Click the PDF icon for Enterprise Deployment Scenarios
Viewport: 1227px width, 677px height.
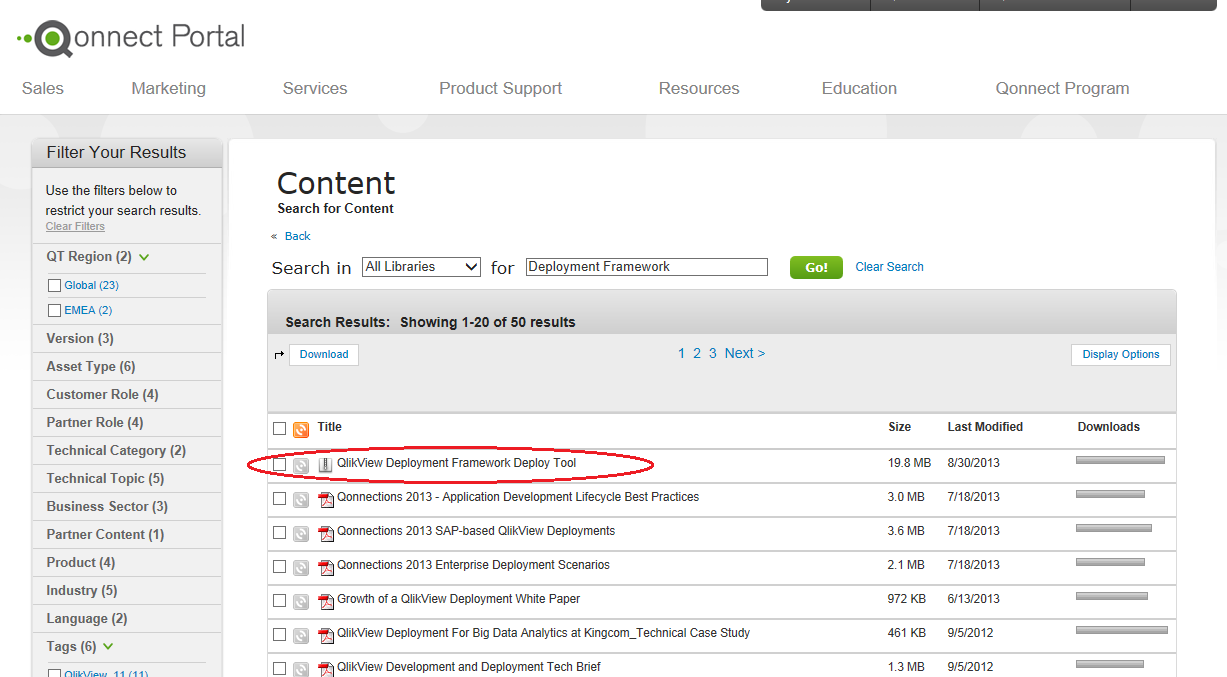pos(326,567)
